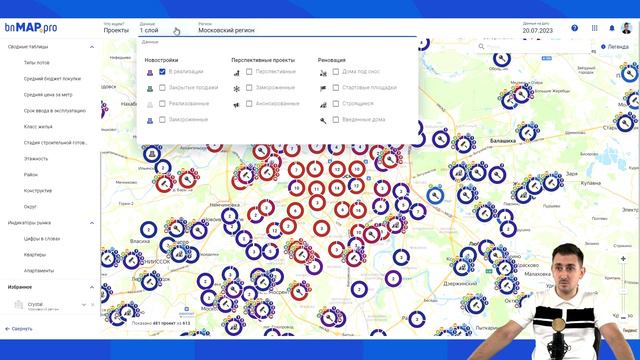The width and height of the screenshot is (640, 360).
Task: Click the red cluster marker numbered 11
Action: pyautogui.click(x=316, y=189)
